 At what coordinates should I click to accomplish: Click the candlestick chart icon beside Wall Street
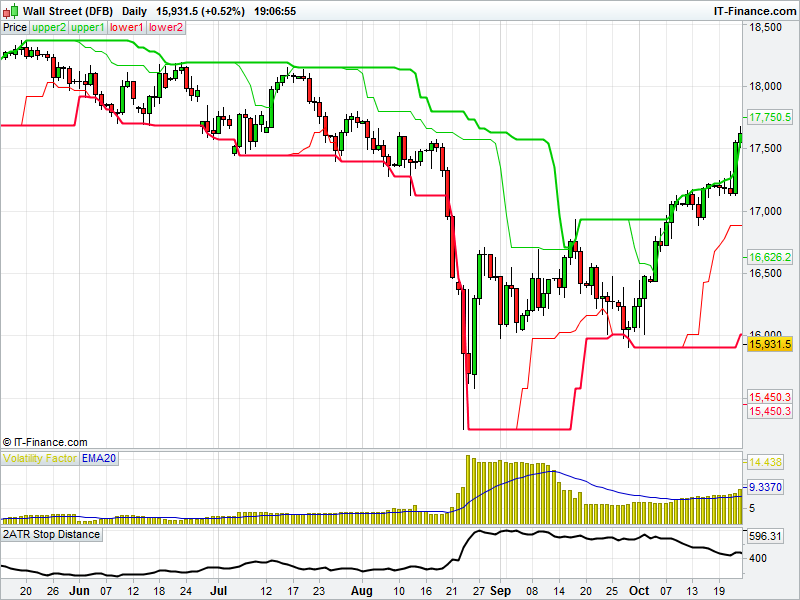(x=13, y=10)
